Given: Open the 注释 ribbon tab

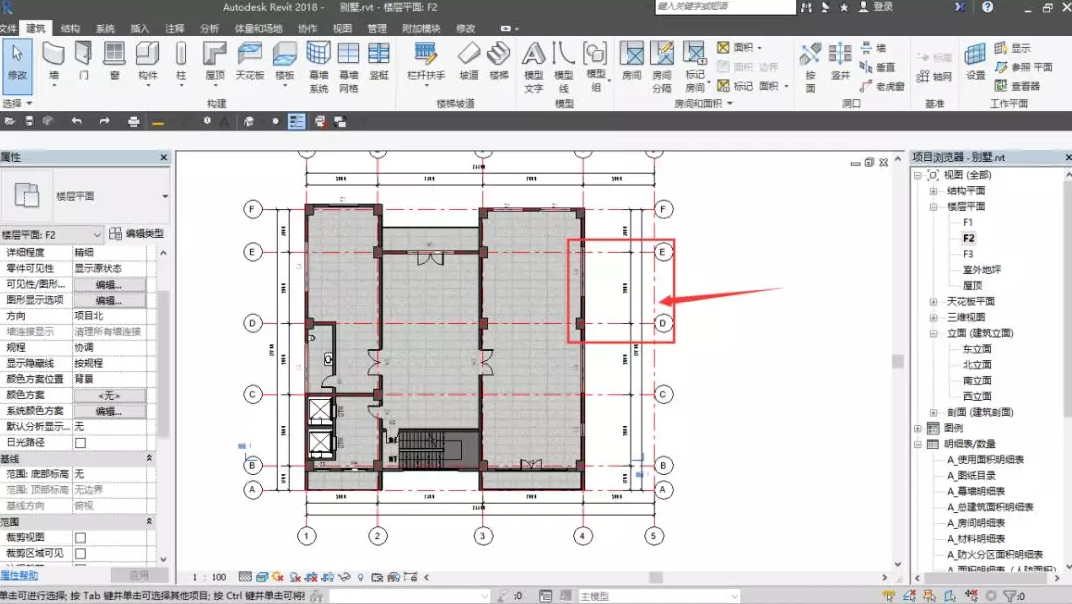Looking at the screenshot, I should pos(174,29).
